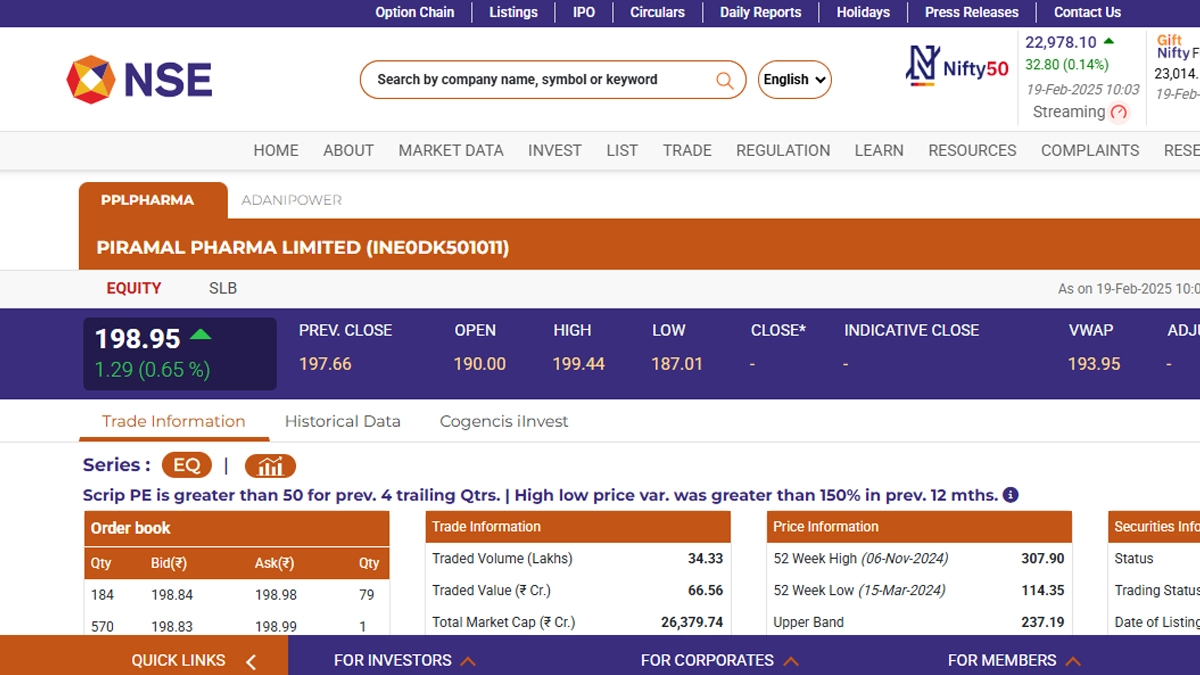1200x675 pixels.
Task: Open the English language dropdown
Action: [x=795, y=80]
